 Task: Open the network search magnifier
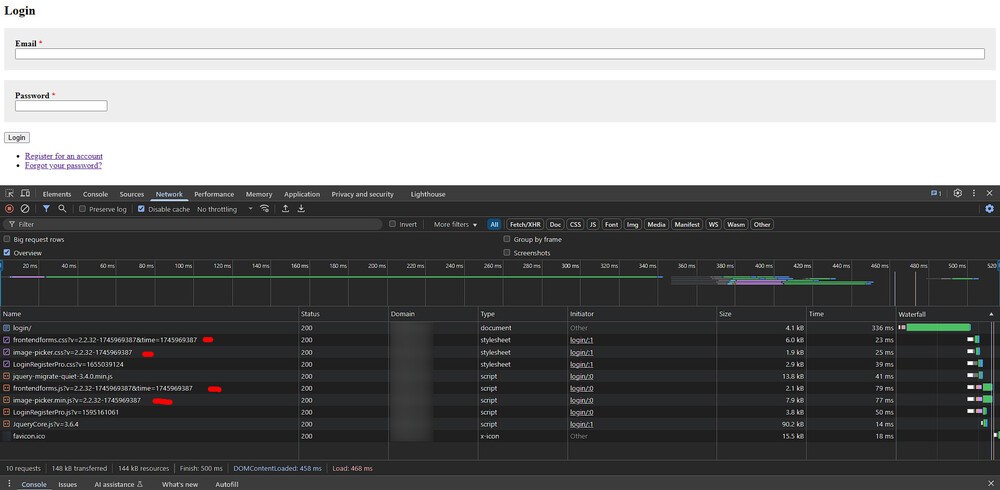point(62,209)
